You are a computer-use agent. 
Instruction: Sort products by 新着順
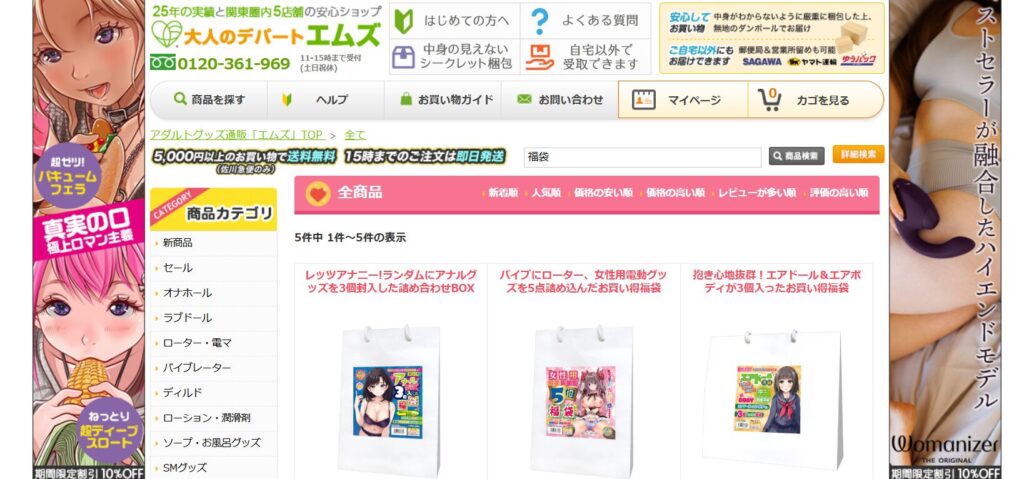pyautogui.click(x=503, y=193)
